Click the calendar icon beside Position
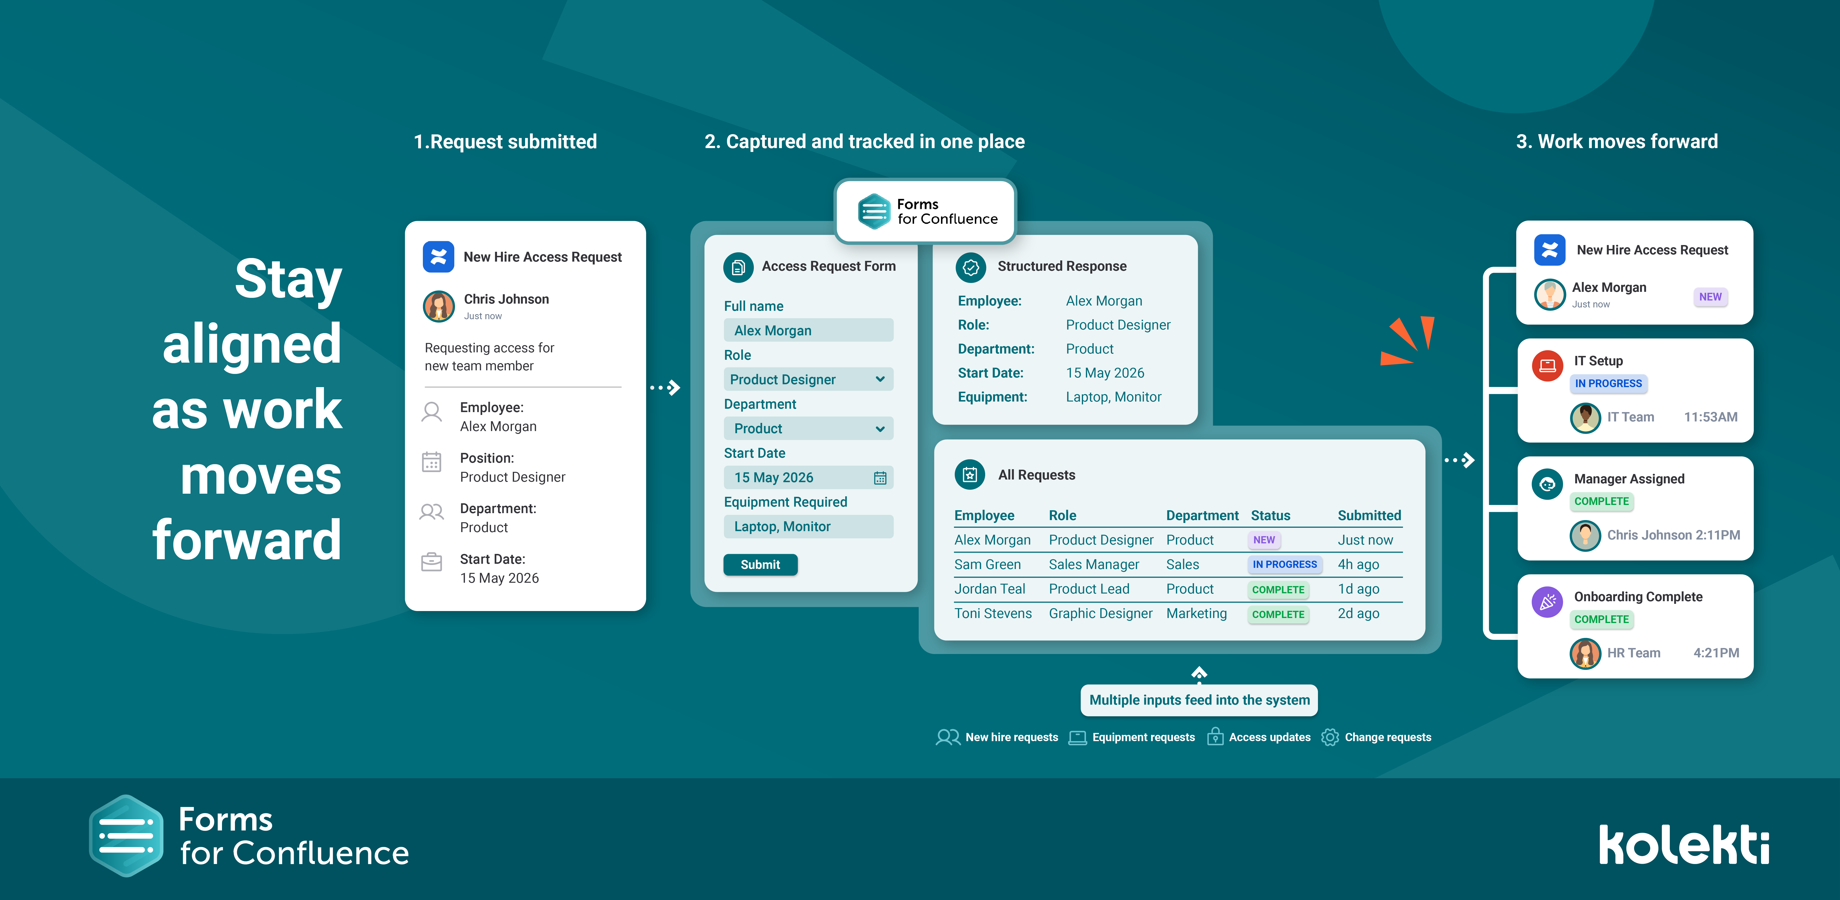This screenshot has height=900, width=1840. (x=432, y=462)
